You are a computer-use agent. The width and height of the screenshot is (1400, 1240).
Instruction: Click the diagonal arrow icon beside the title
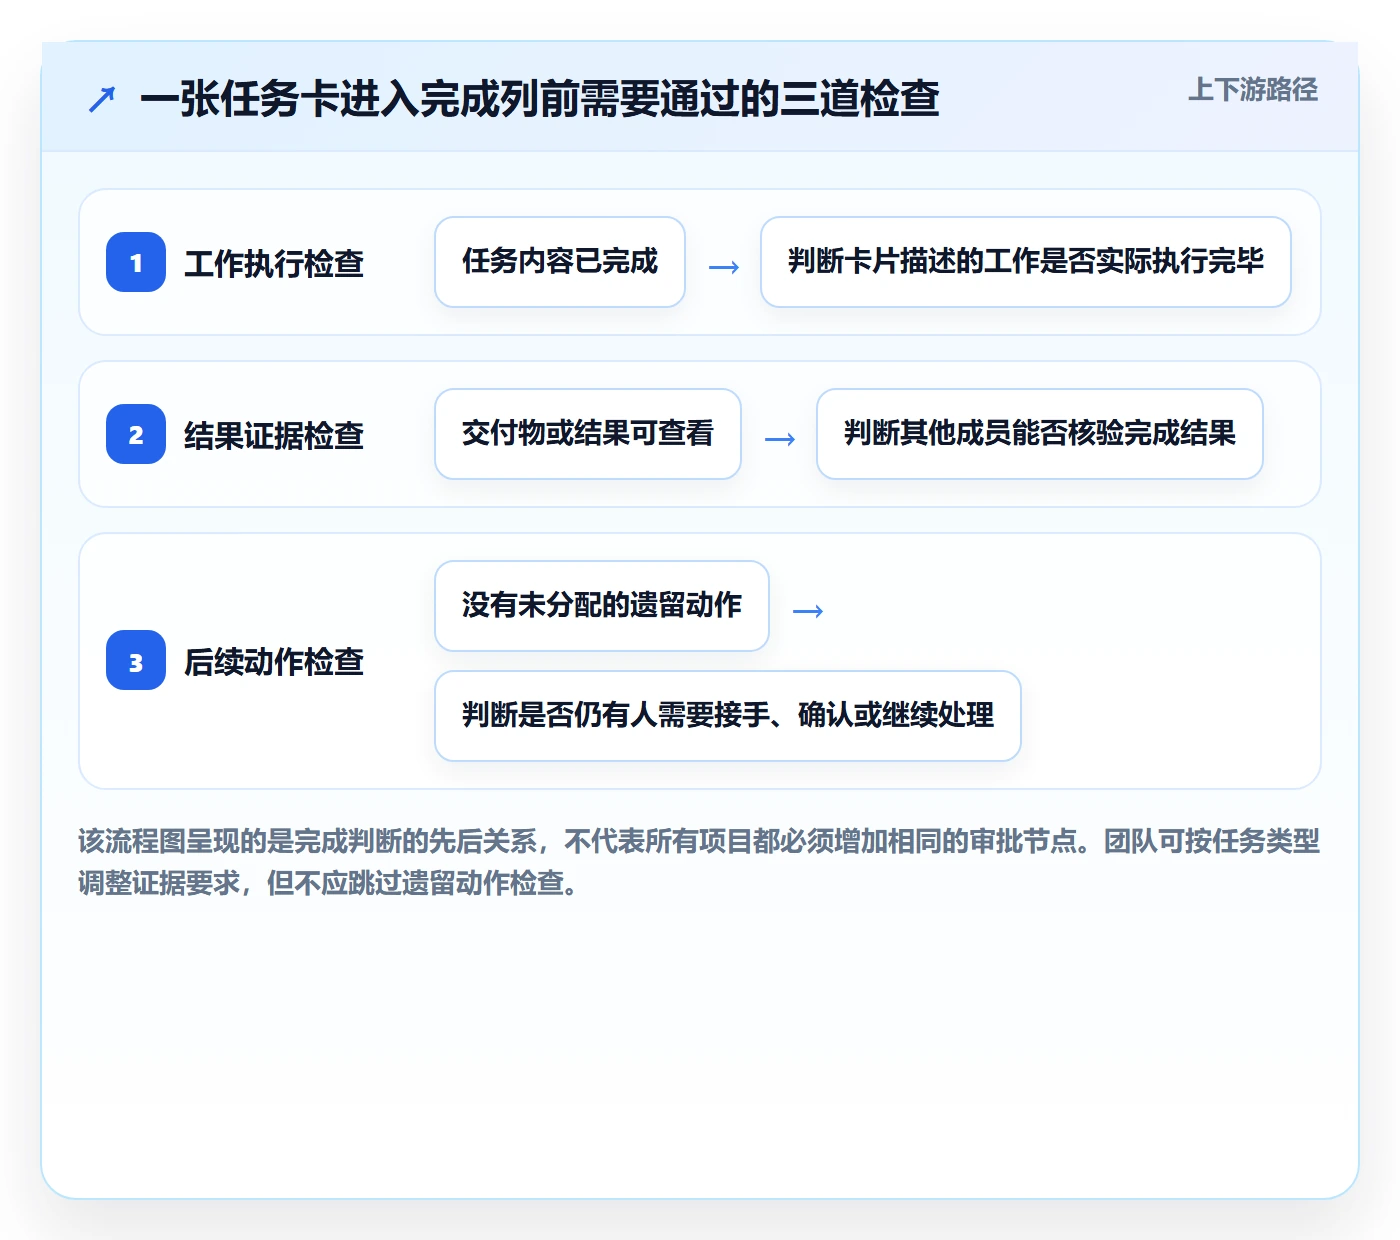tap(102, 100)
